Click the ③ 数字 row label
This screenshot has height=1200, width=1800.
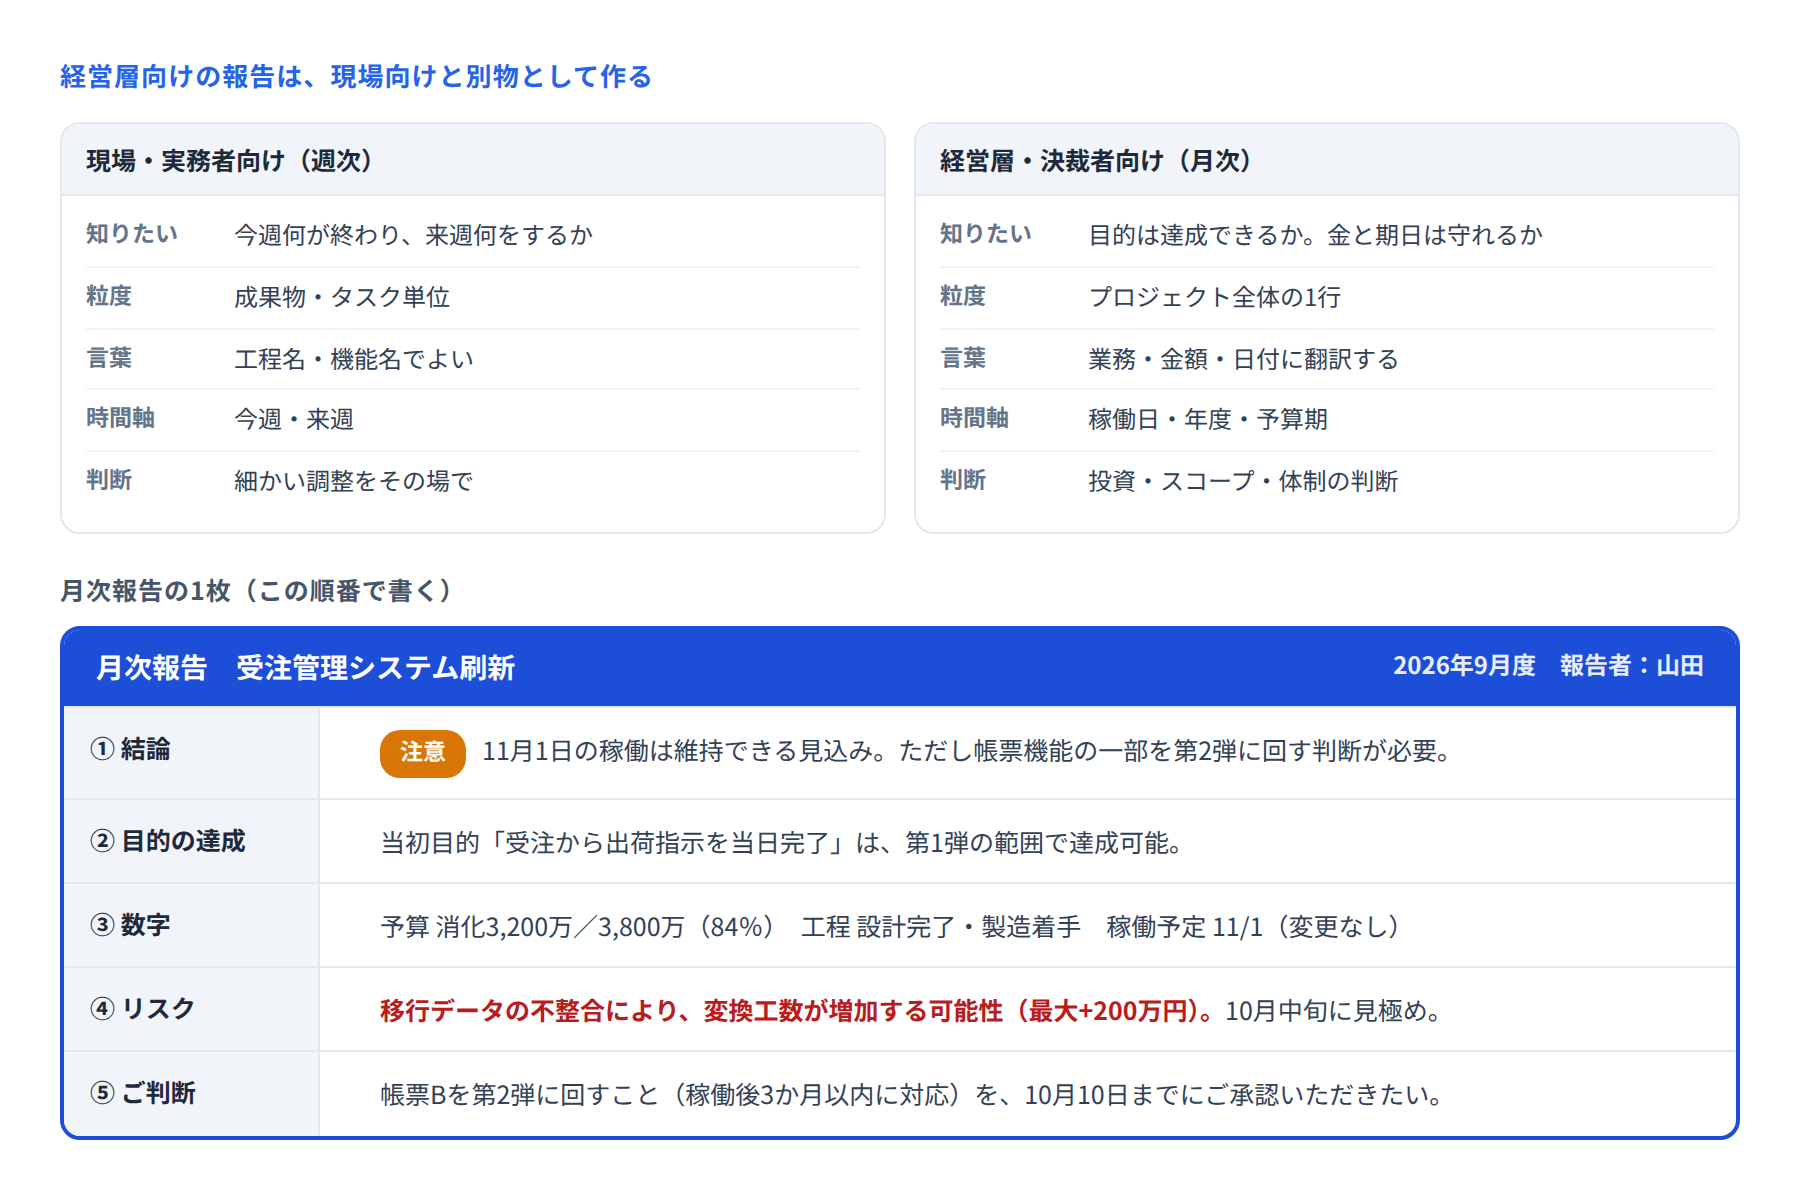[130, 925]
